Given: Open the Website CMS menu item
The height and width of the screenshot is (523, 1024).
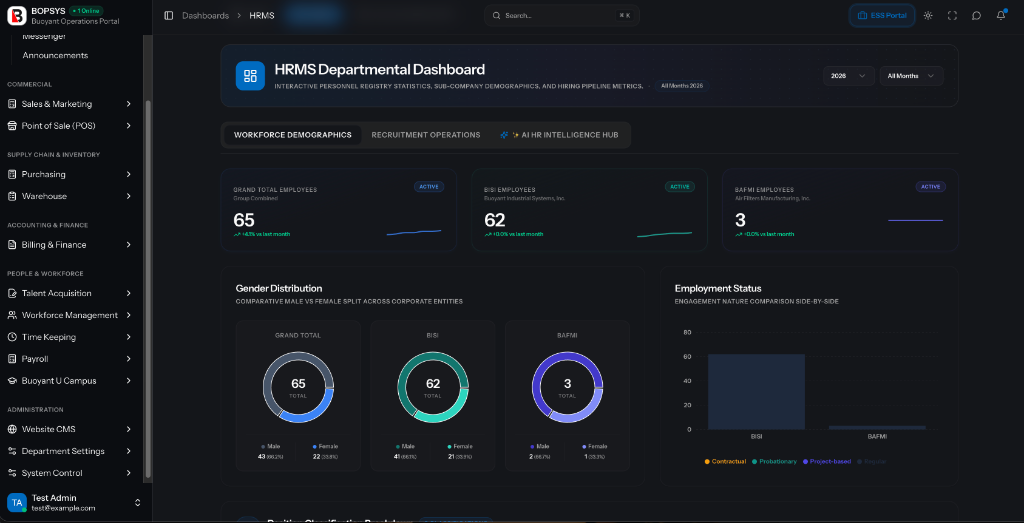Looking at the screenshot, I should coord(70,430).
